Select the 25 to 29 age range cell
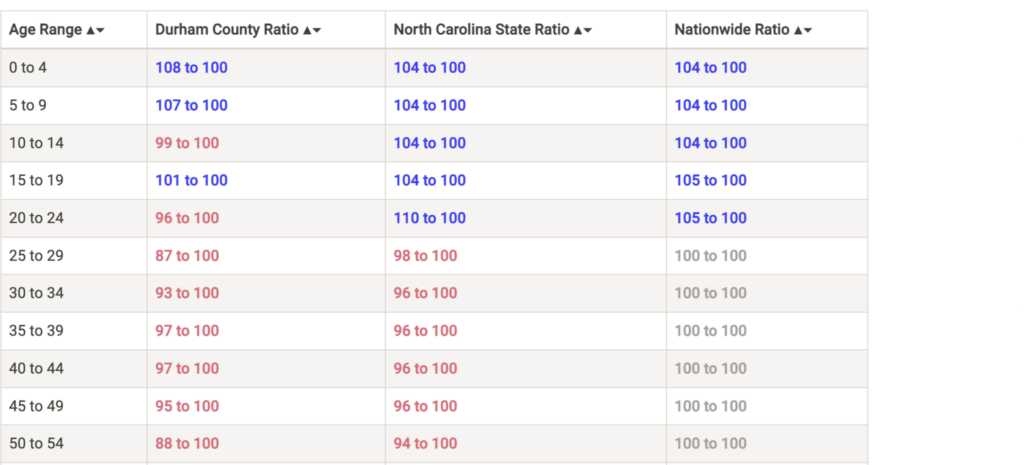Viewport: 1024px width, 465px height. [x=36, y=256]
